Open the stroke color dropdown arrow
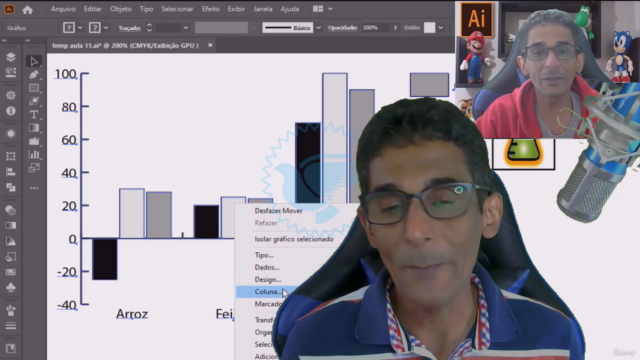640x360 pixels. click(106, 28)
